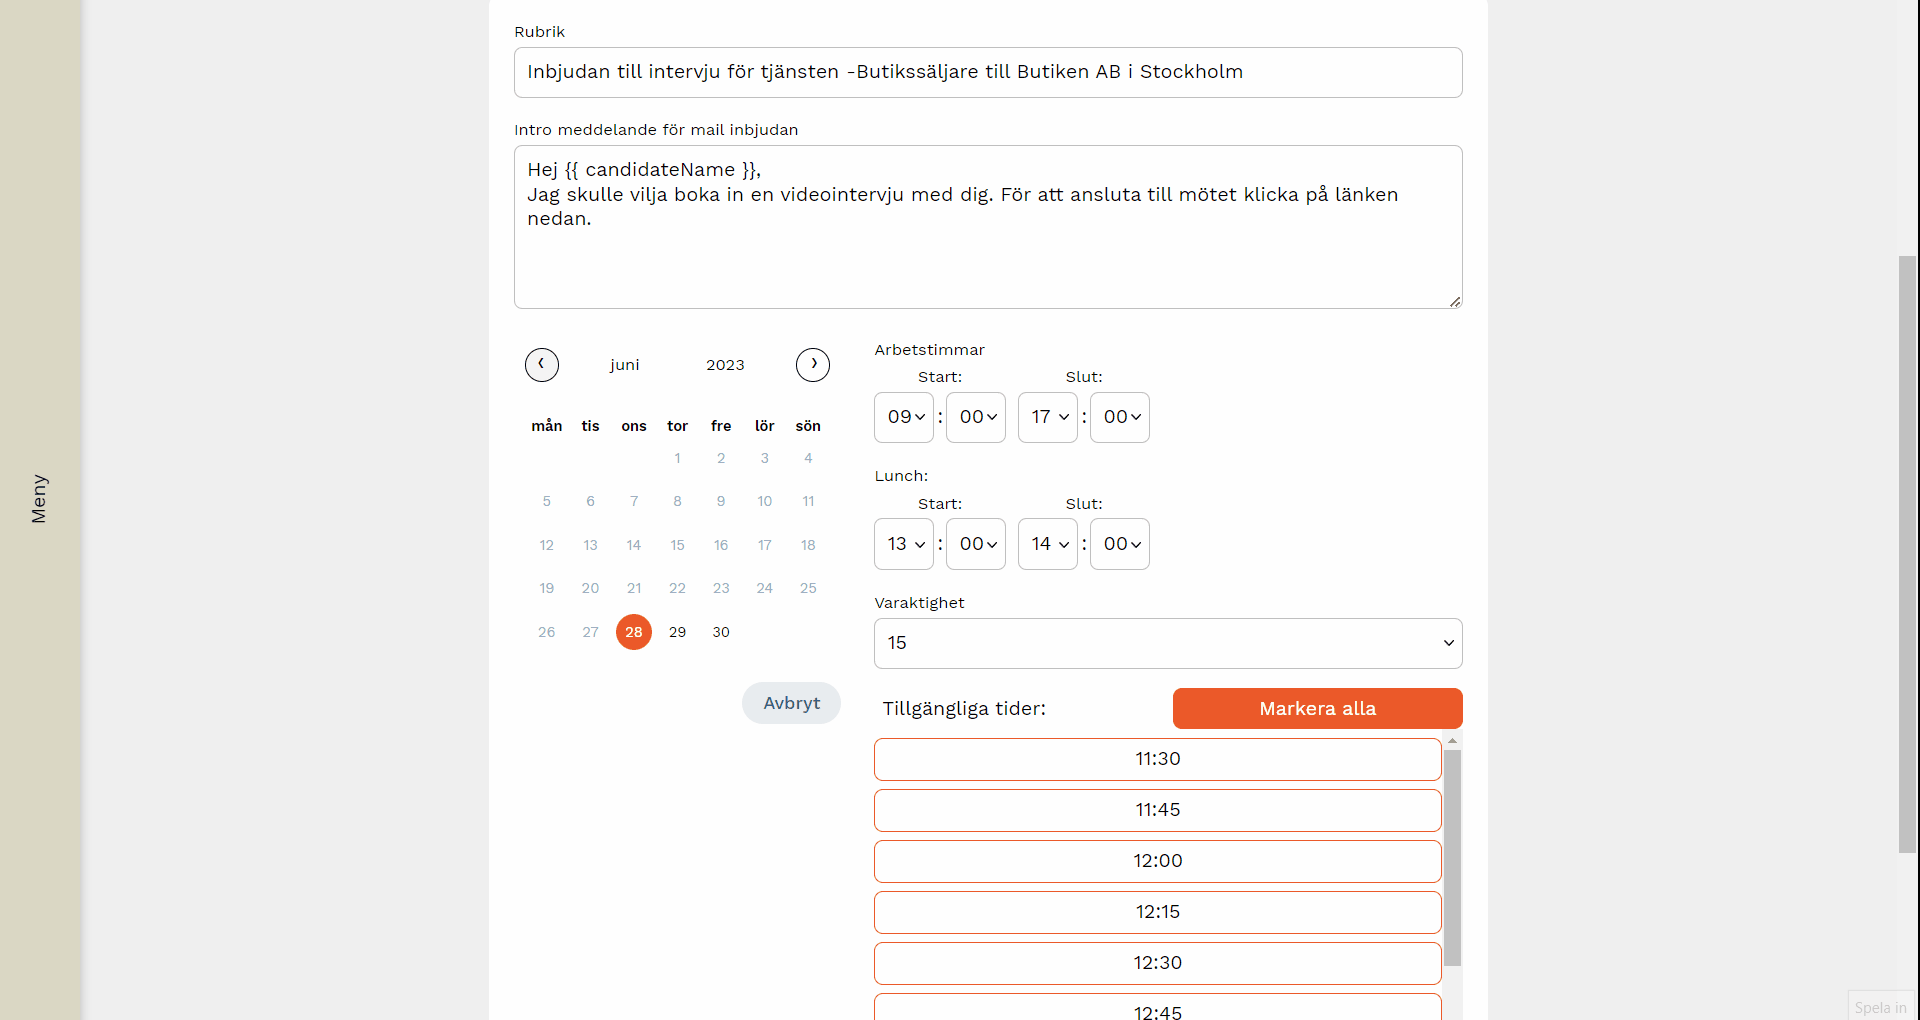Go to next month in calendar

pyautogui.click(x=812, y=365)
